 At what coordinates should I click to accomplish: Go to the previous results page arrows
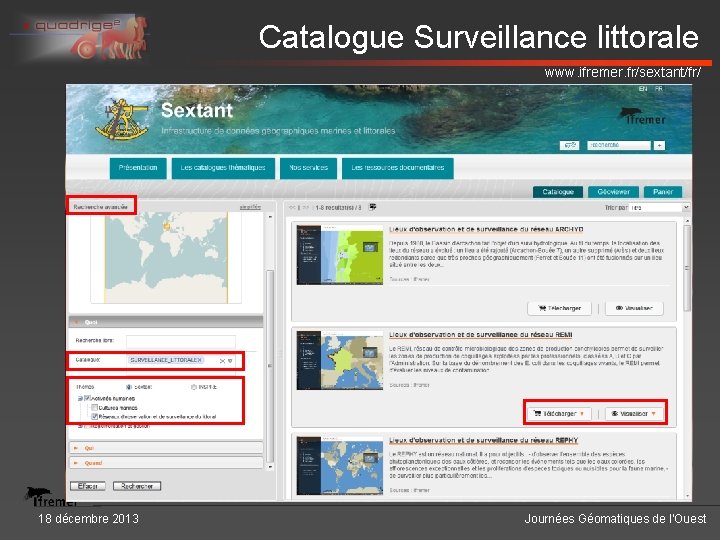click(292, 208)
